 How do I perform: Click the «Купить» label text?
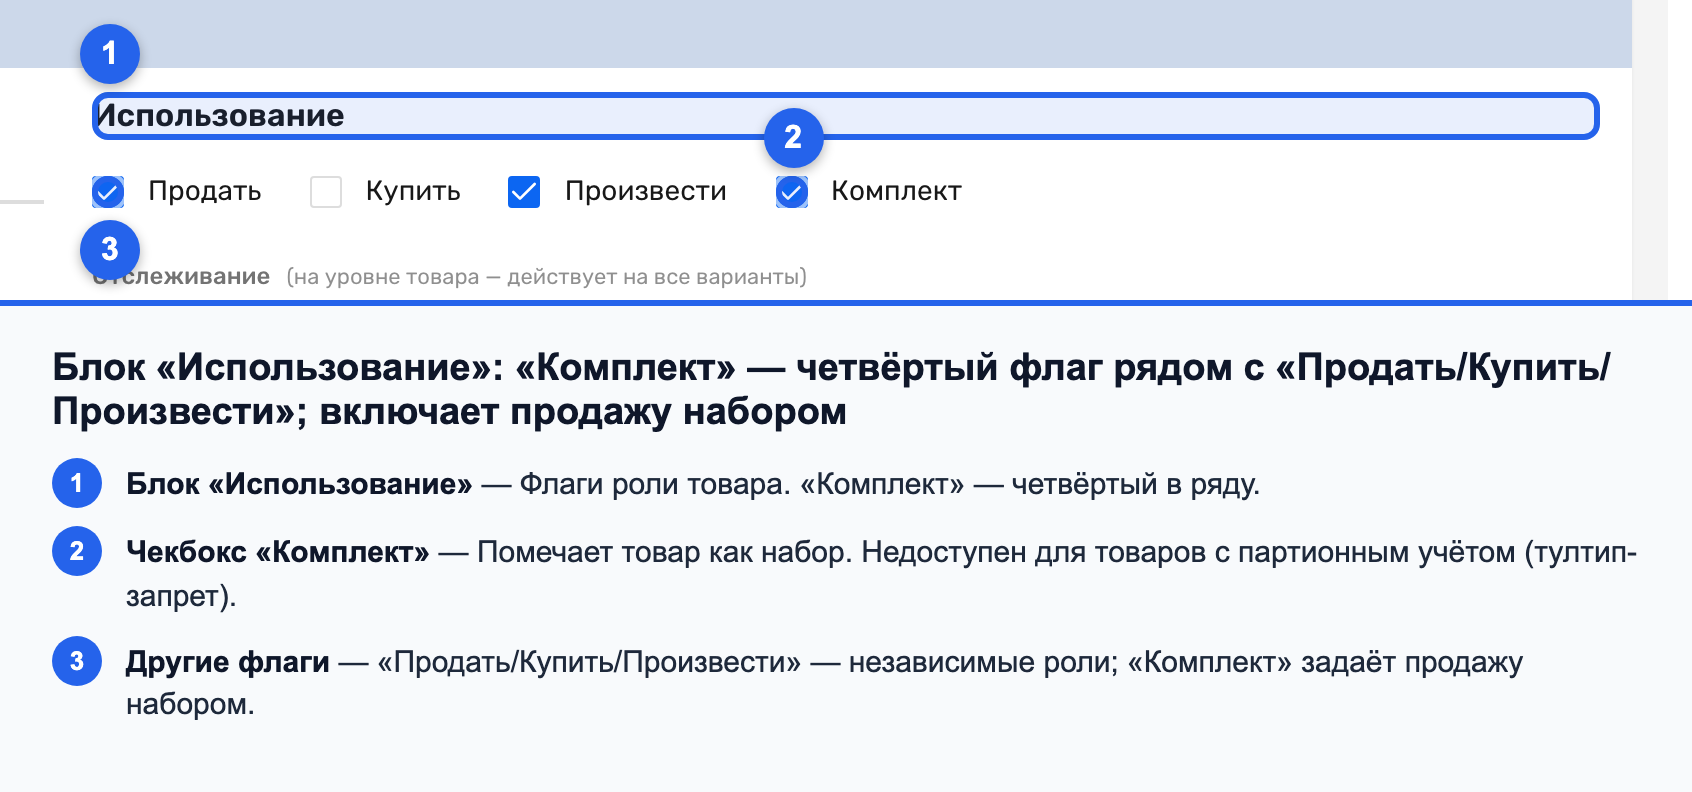coord(413,191)
